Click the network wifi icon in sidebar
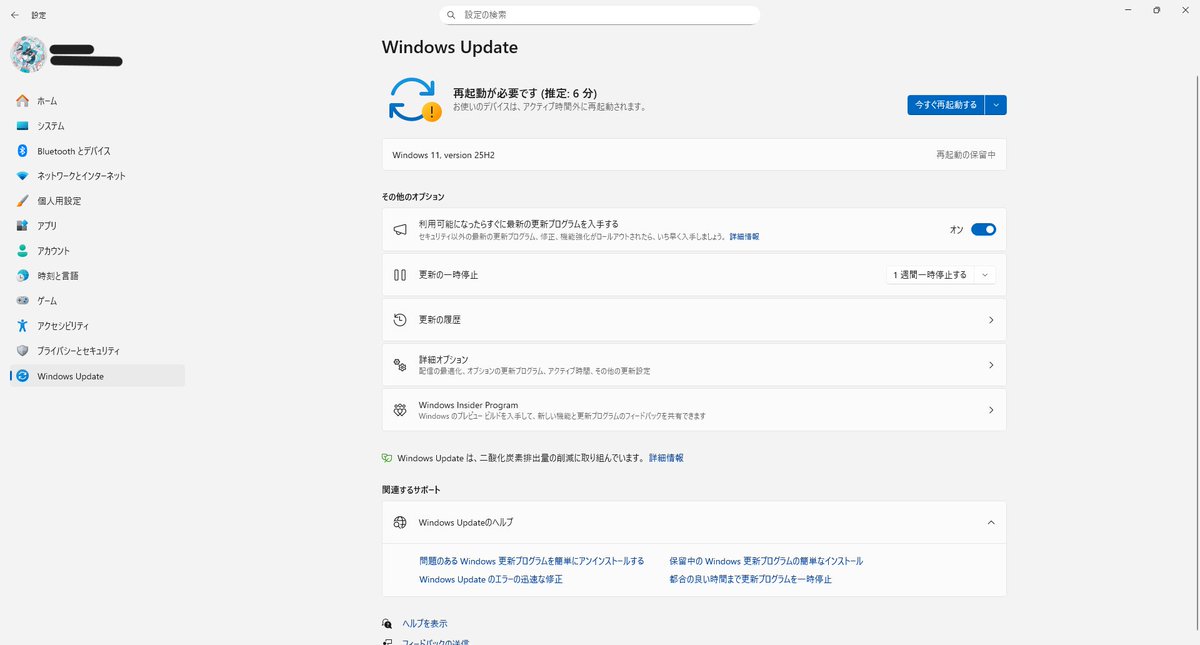The image size is (1200, 645). pyautogui.click(x=22, y=176)
